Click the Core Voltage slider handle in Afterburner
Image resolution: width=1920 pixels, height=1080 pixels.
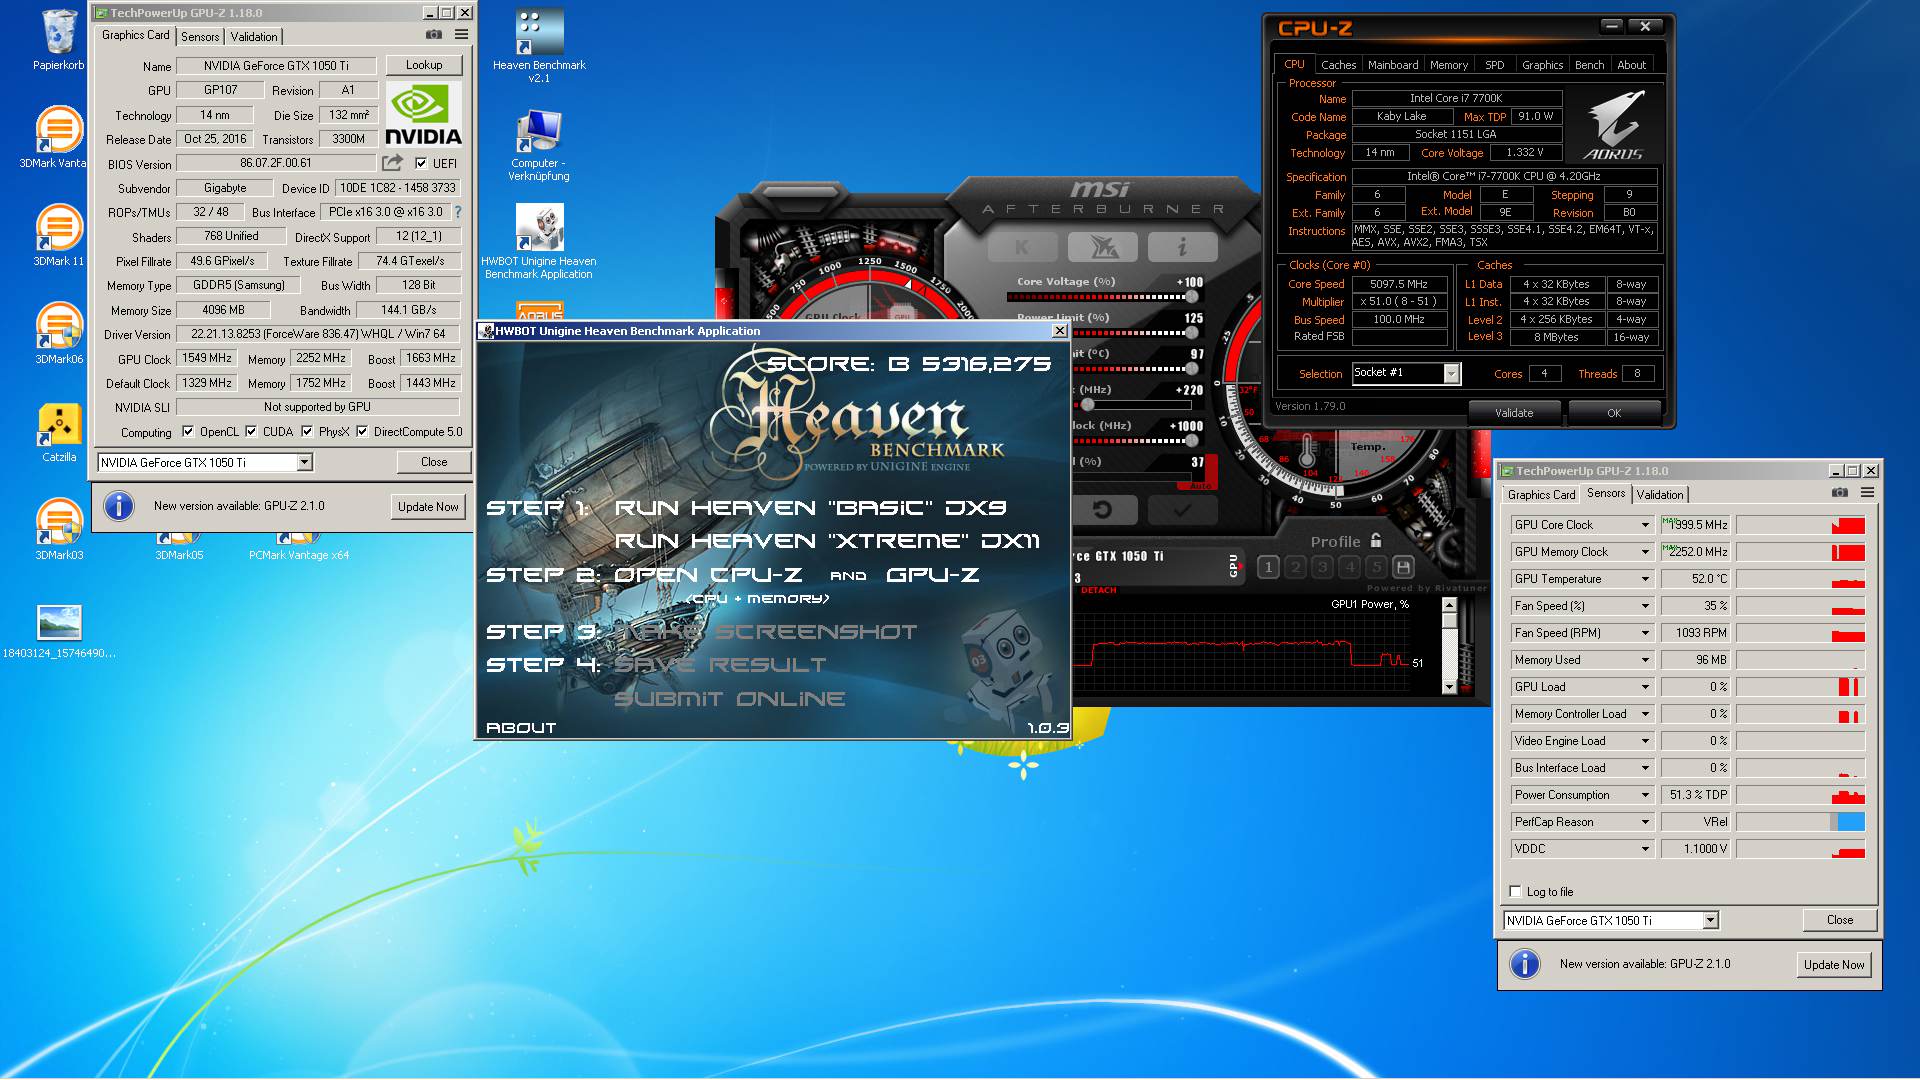tap(1191, 297)
